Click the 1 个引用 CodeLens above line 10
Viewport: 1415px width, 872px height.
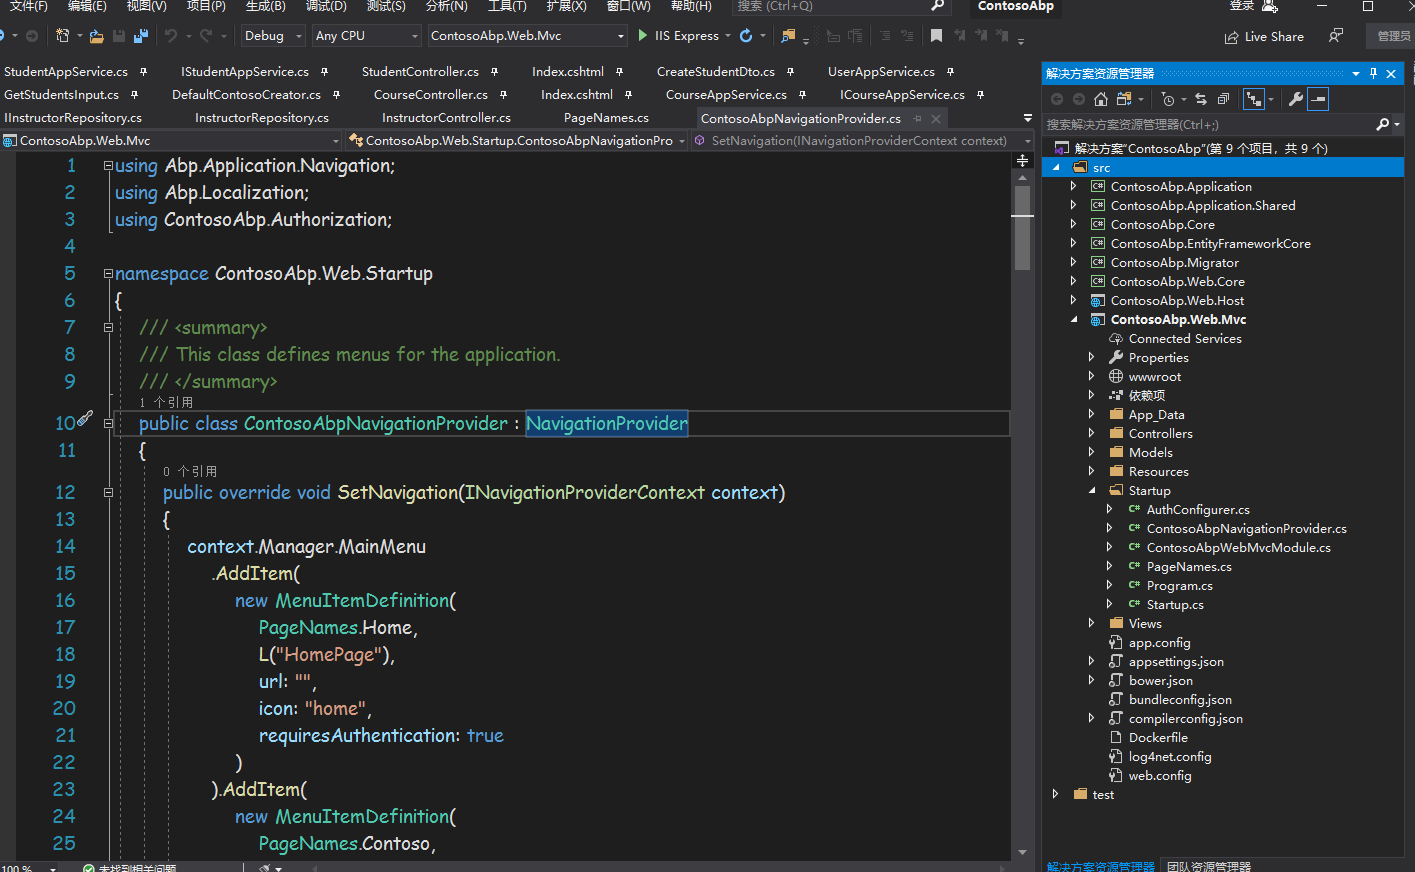tap(166, 402)
